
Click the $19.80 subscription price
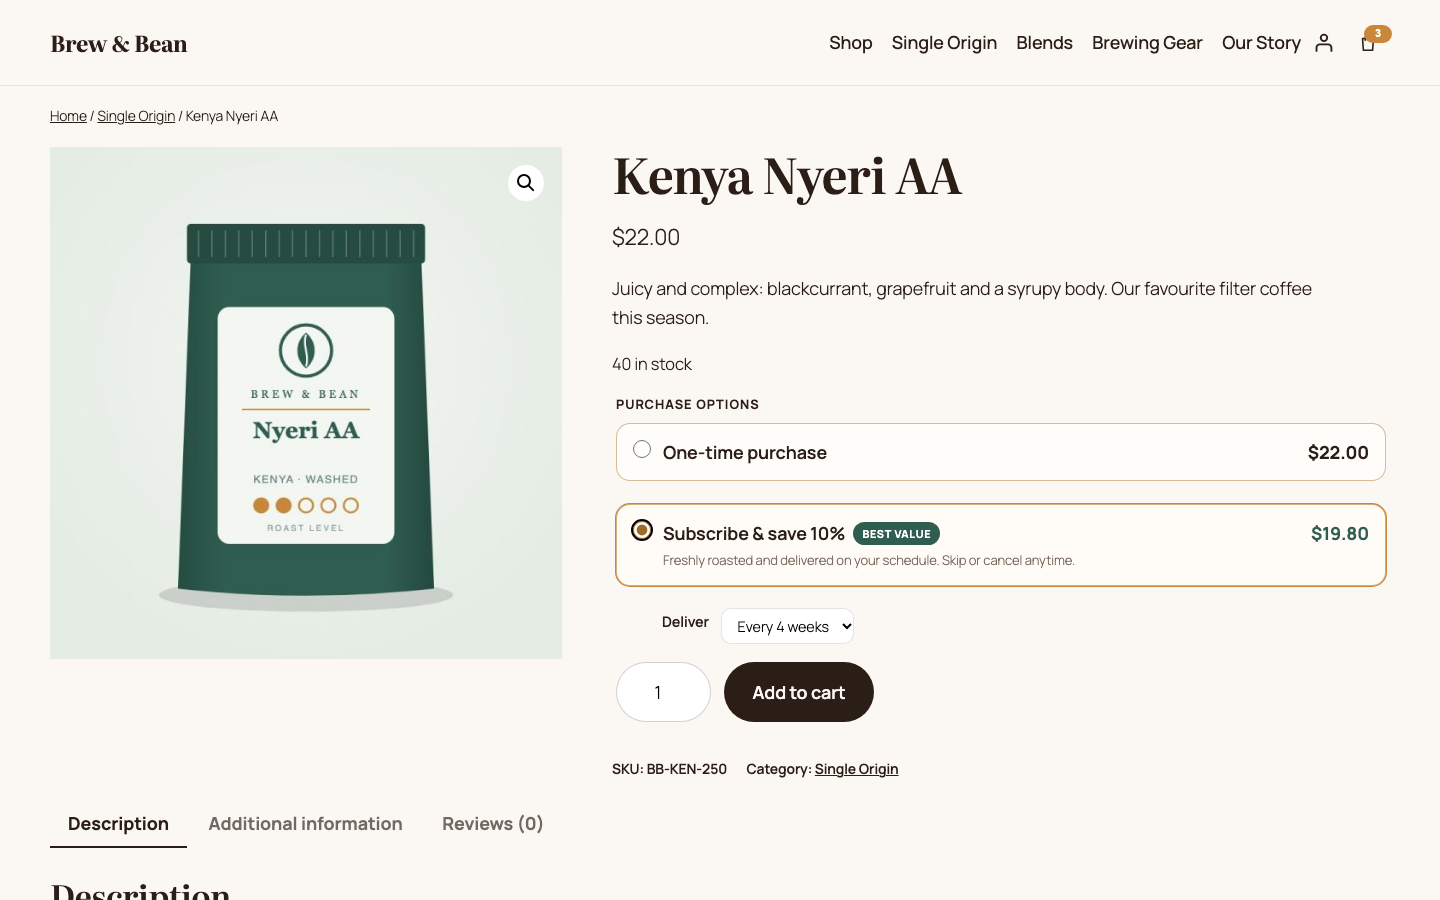point(1340,534)
